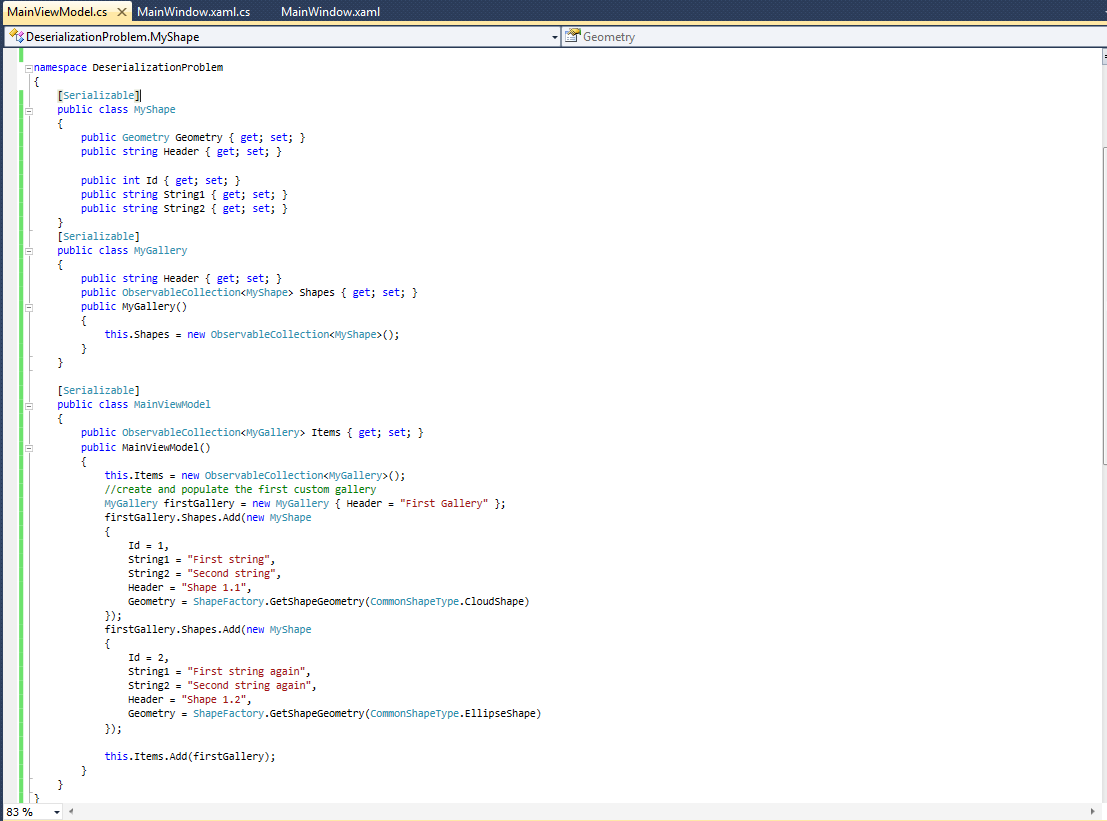Click the horizontal scrollbar left arrow
This screenshot has width=1107, height=821.
[73, 812]
